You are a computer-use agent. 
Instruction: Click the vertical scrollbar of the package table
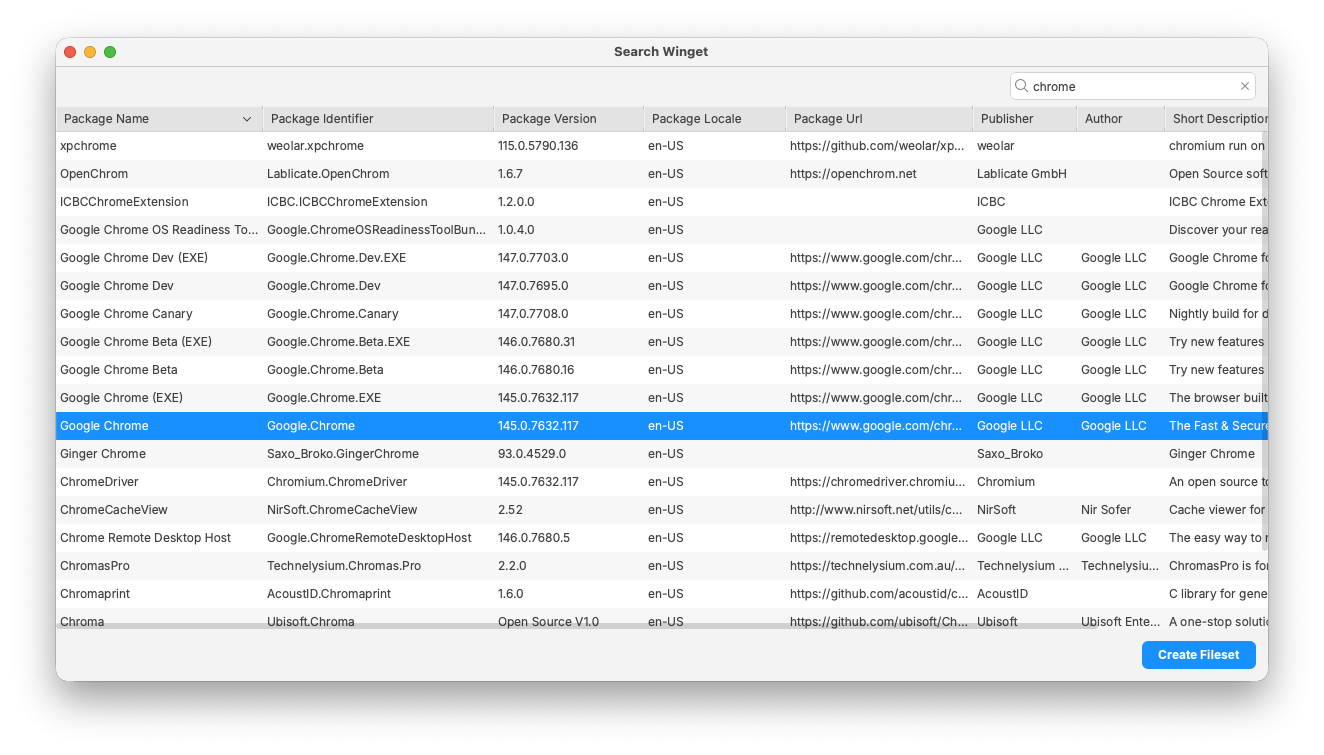1264,340
